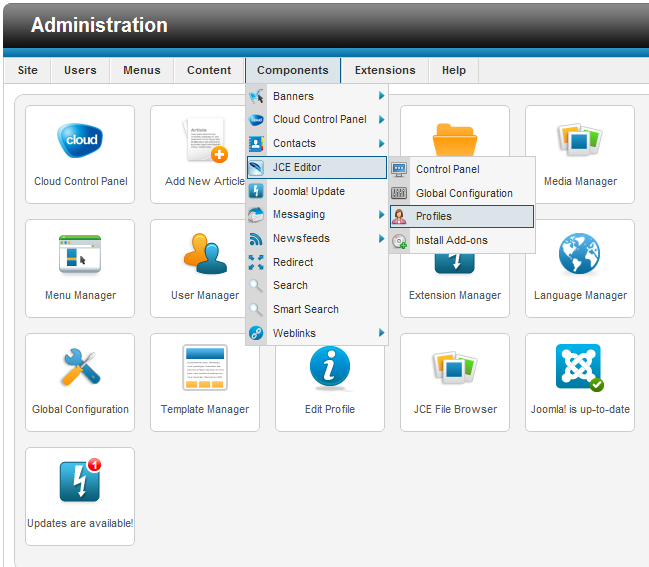The image size is (649, 567).
Task: Select JCE Editor in Components menu
Action: coord(317,168)
